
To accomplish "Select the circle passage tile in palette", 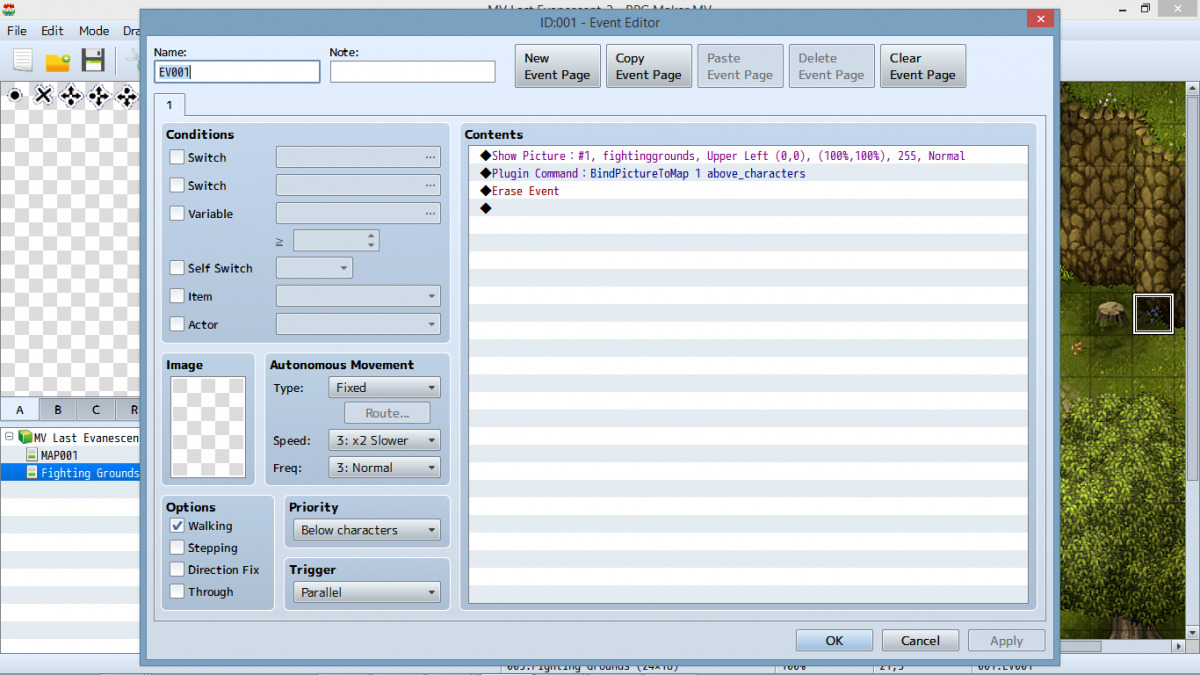I will coord(15,96).
